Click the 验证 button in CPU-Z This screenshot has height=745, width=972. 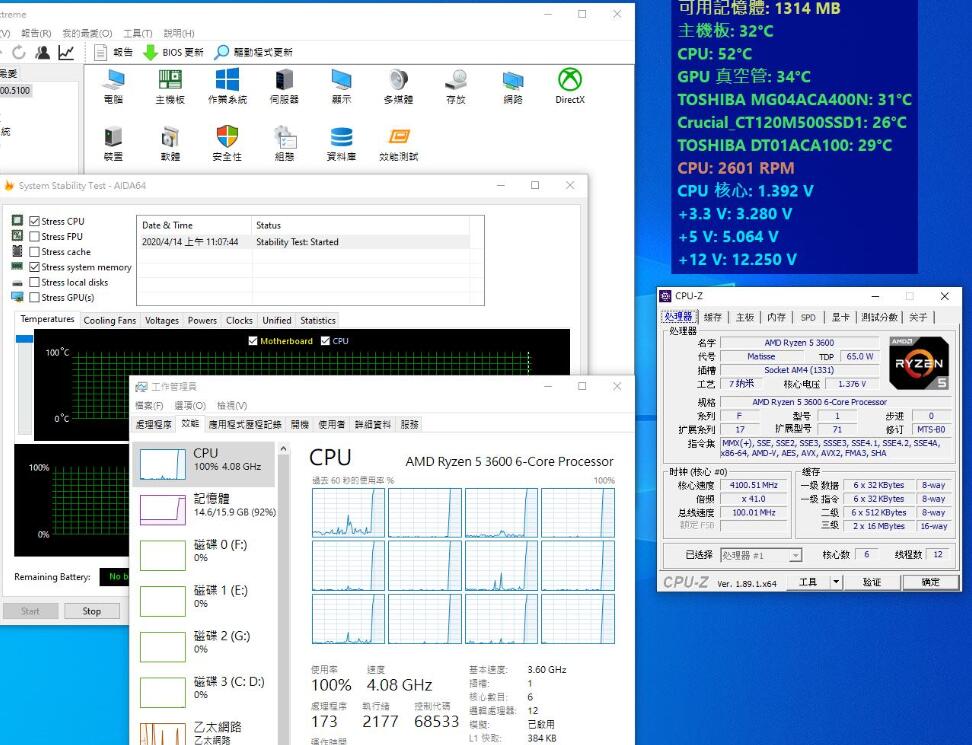click(872, 582)
